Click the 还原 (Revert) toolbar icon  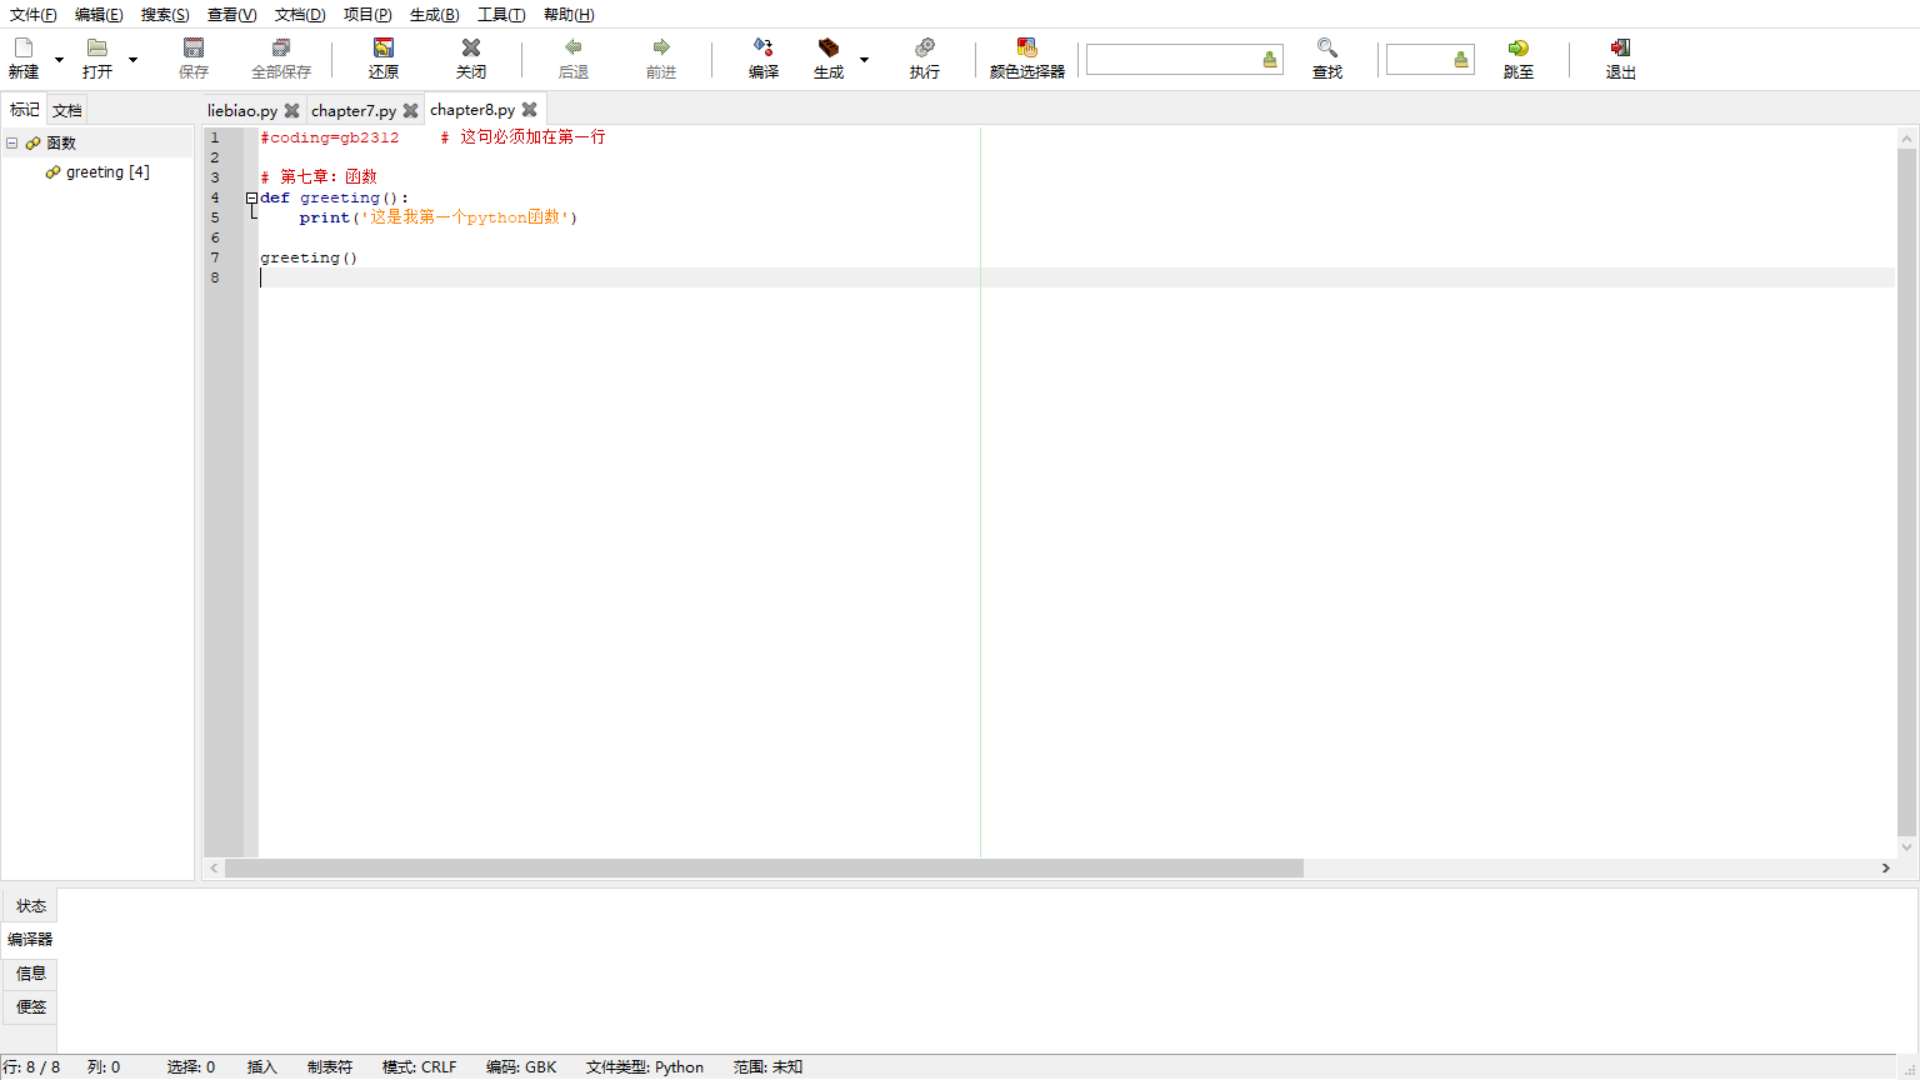383,58
